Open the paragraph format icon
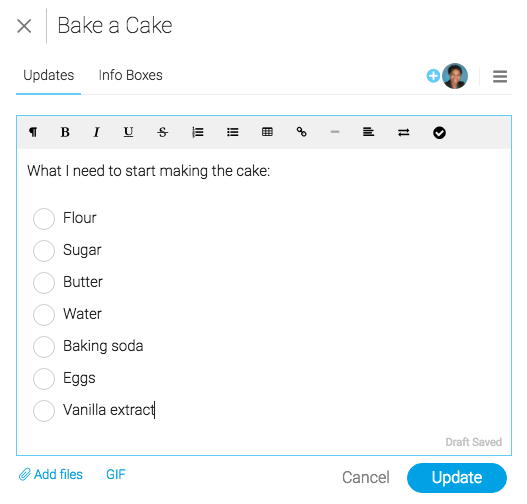Screen dimensions: 527x504 point(33,132)
